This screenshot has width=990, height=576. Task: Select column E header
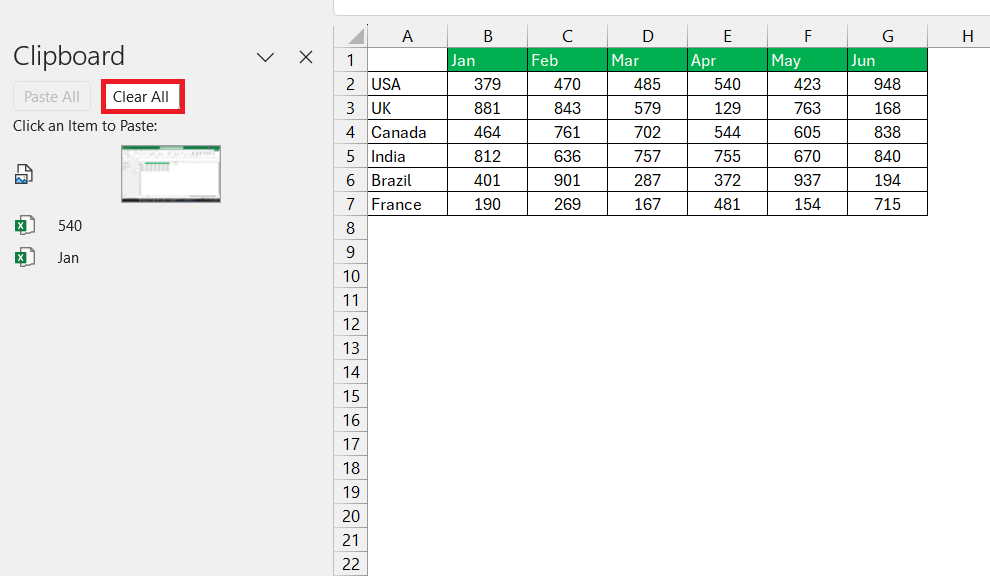coord(727,36)
